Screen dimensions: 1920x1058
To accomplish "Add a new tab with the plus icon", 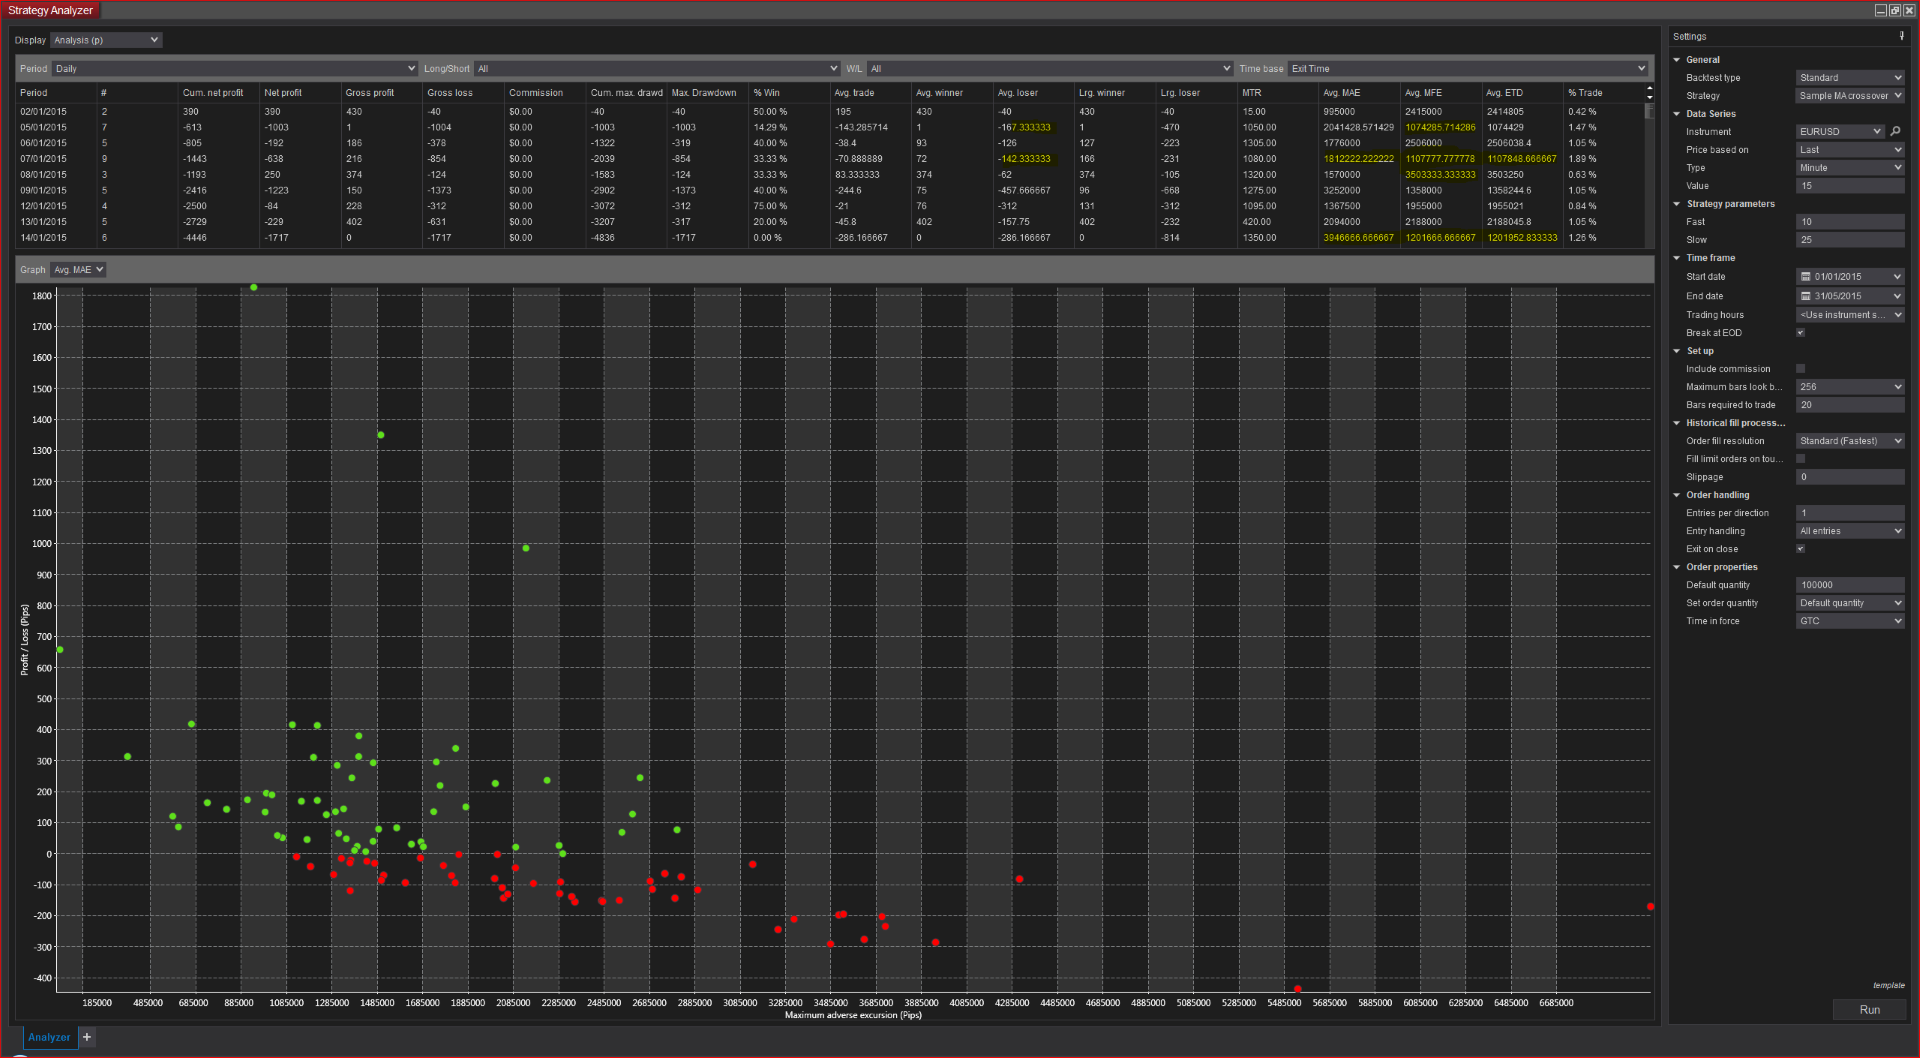I will pyautogui.click(x=87, y=1037).
